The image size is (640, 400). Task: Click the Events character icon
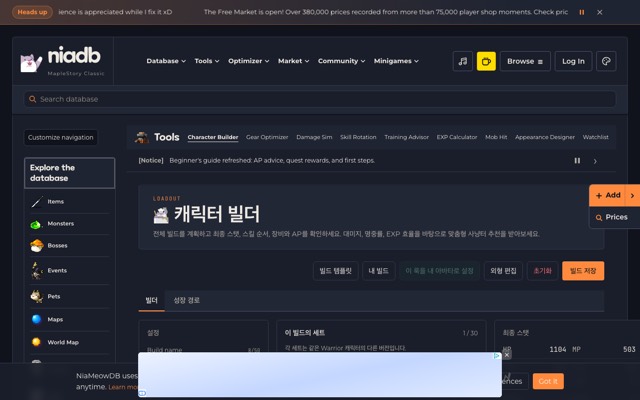pyautogui.click(x=37, y=270)
